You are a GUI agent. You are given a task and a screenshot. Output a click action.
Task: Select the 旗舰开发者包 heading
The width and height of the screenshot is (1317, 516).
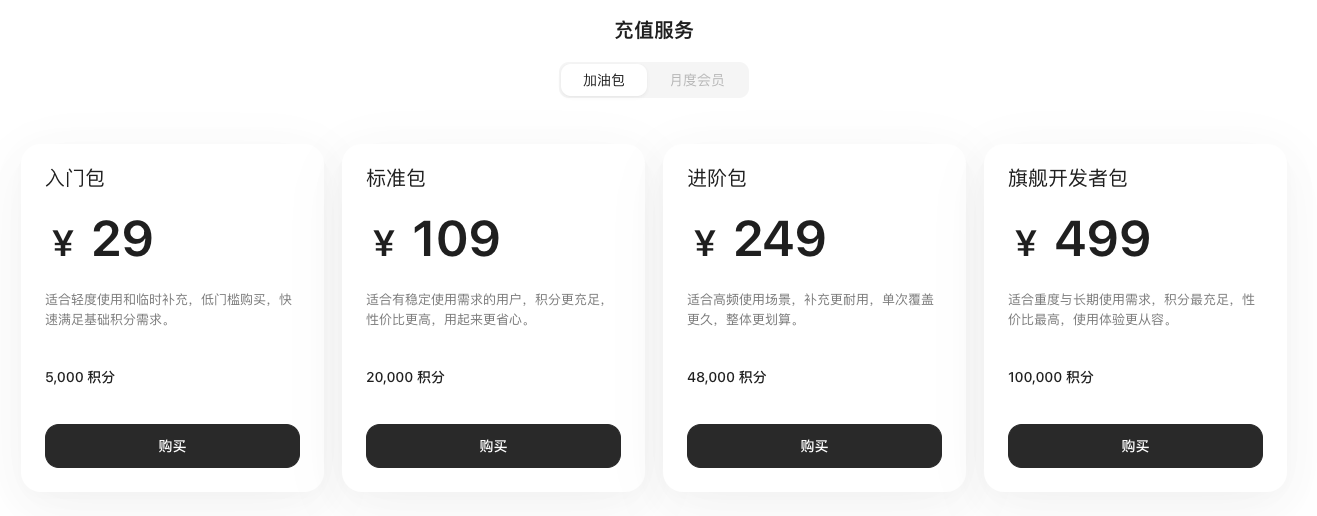(x=1068, y=178)
